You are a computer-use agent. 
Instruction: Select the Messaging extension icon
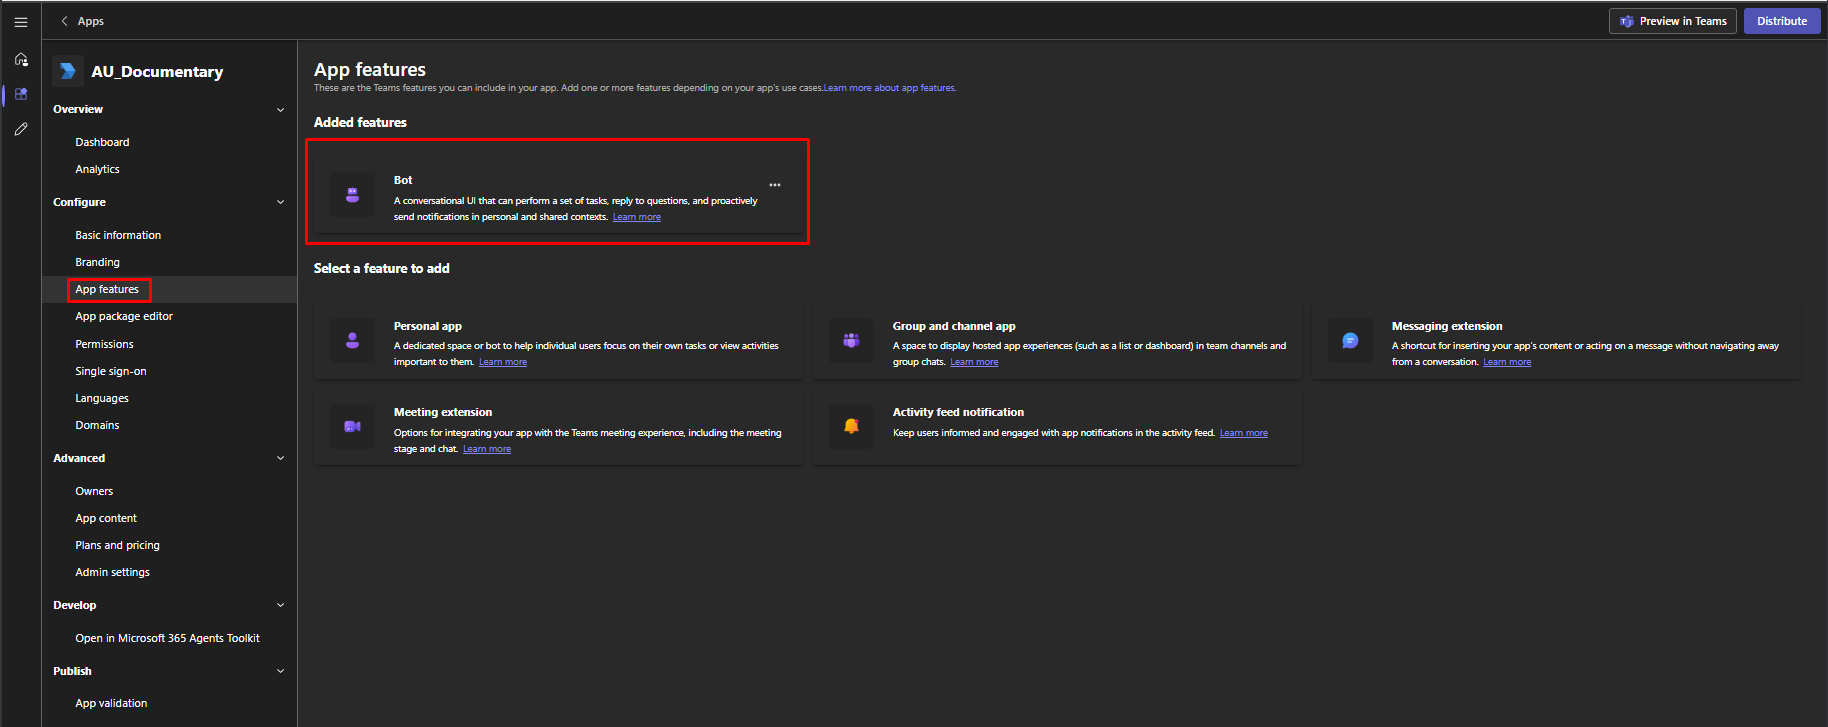click(x=1350, y=341)
